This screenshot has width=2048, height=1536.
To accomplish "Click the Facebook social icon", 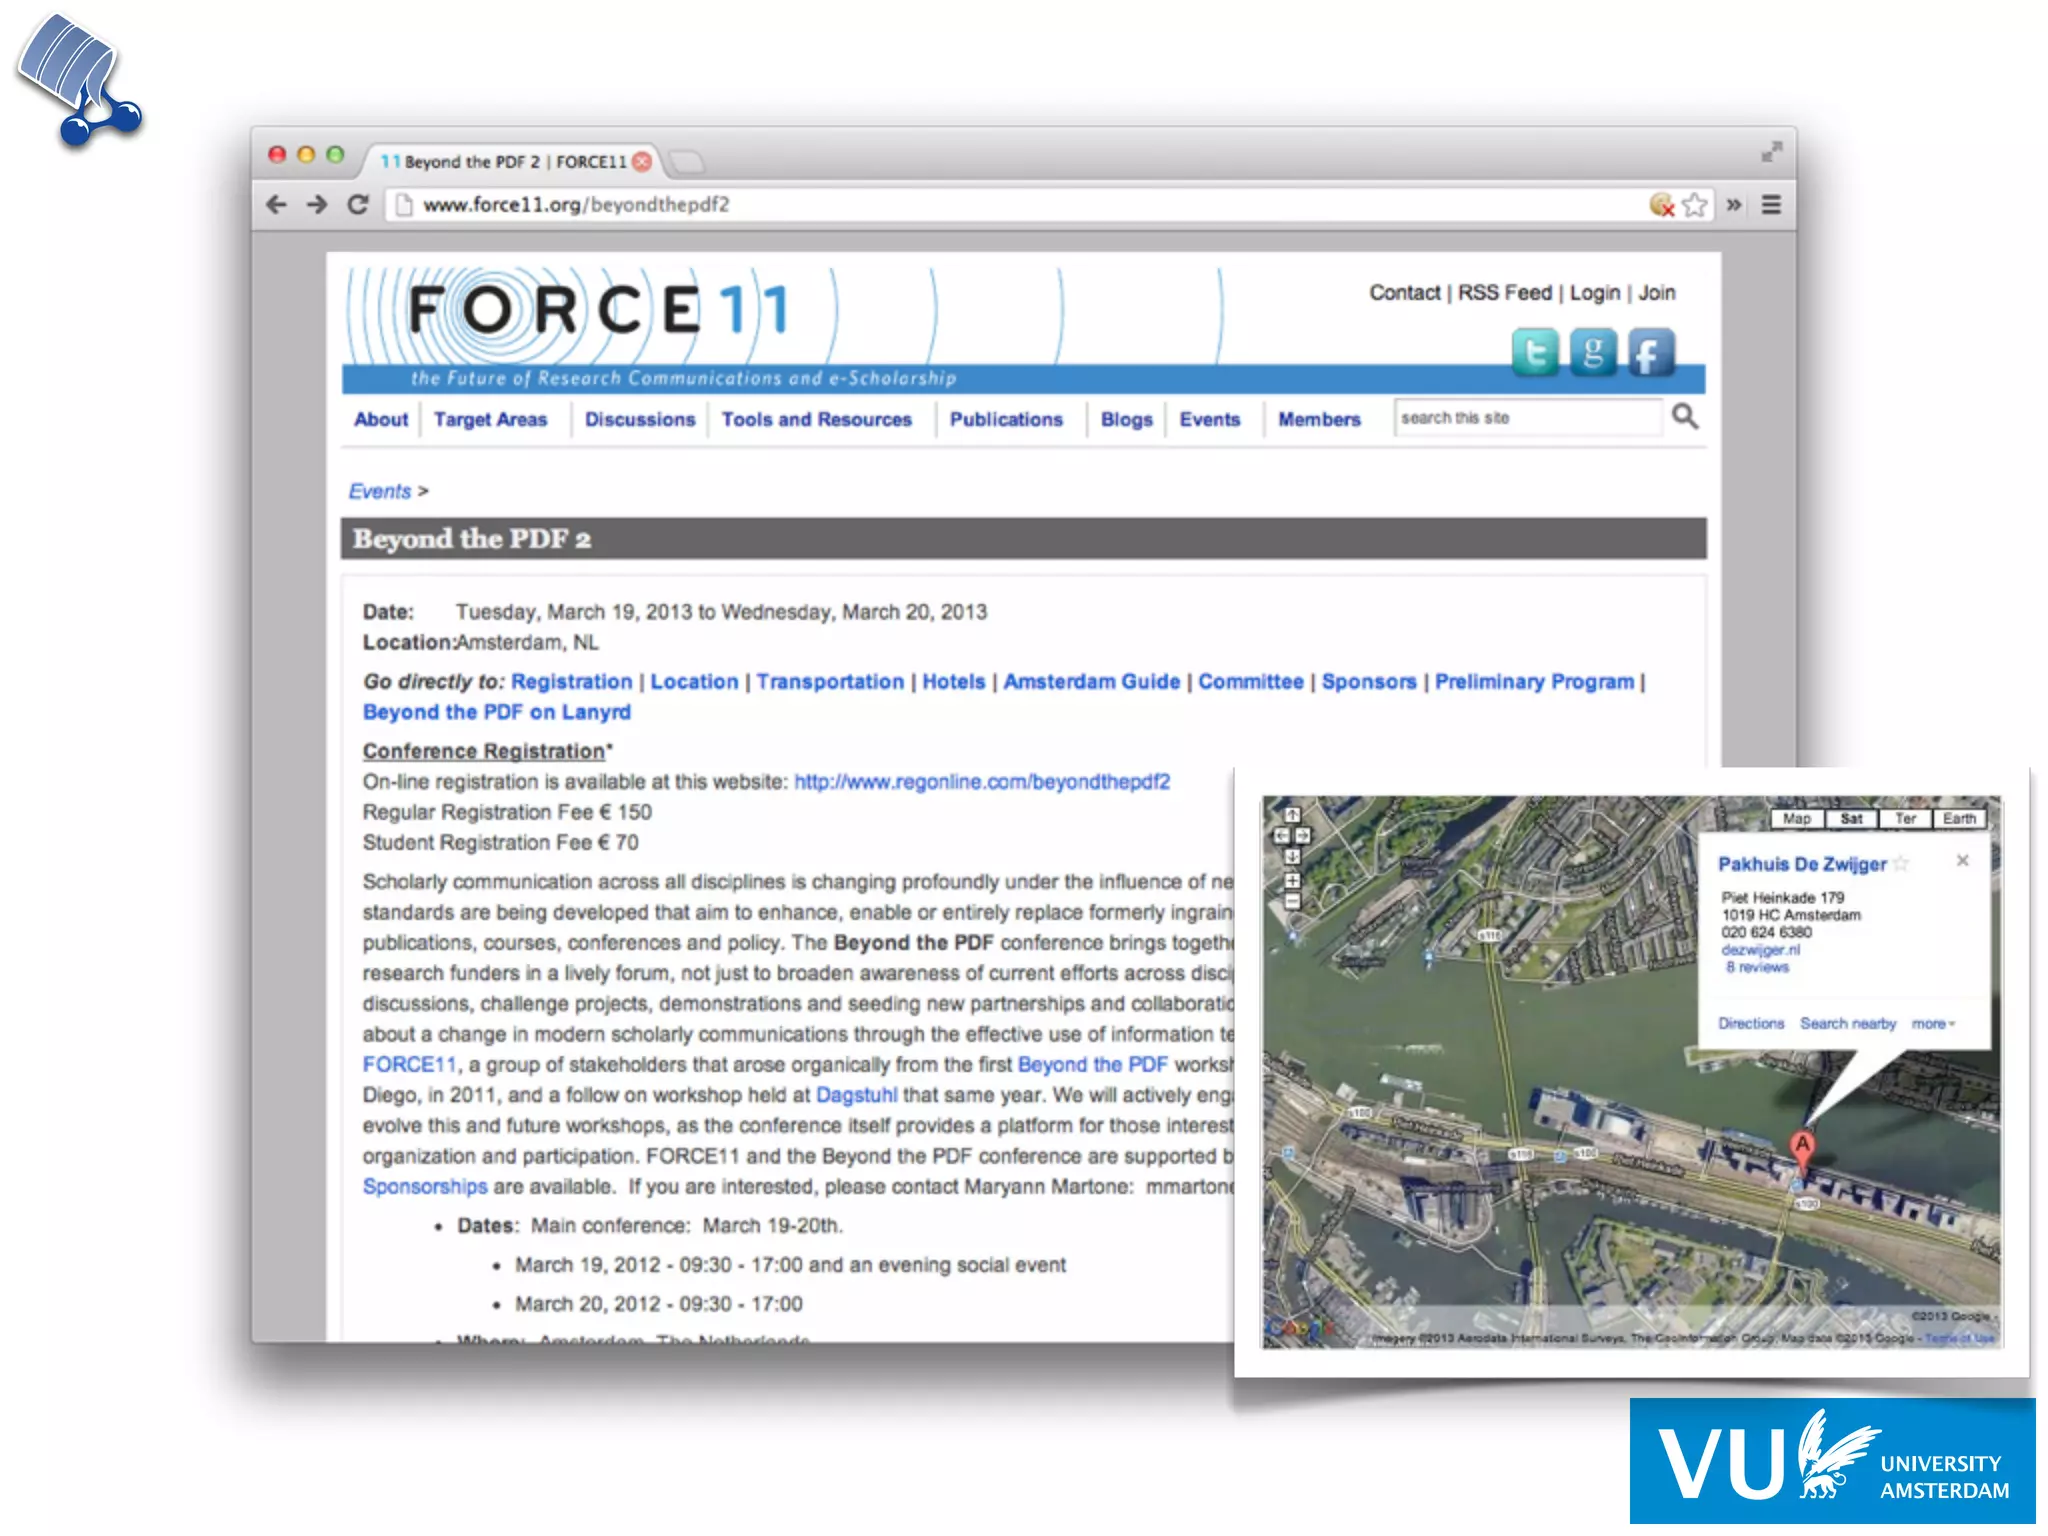I will 1650,352.
